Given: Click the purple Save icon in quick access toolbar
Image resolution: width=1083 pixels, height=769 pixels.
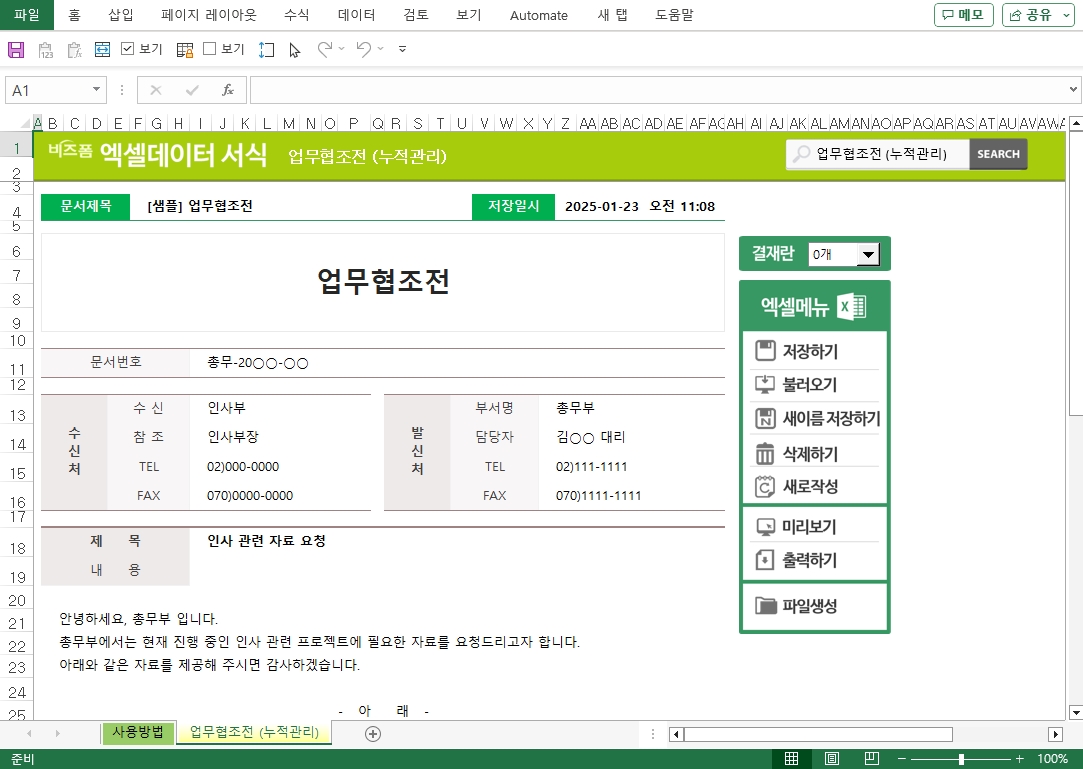Looking at the screenshot, I should tap(16, 49).
